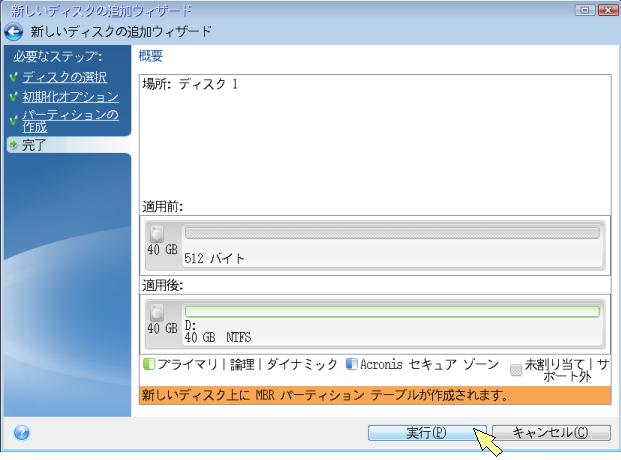This screenshot has height=460, width=621.
Task: Open パーティションの作成 step link
Action: pyautogui.click(x=70, y=121)
